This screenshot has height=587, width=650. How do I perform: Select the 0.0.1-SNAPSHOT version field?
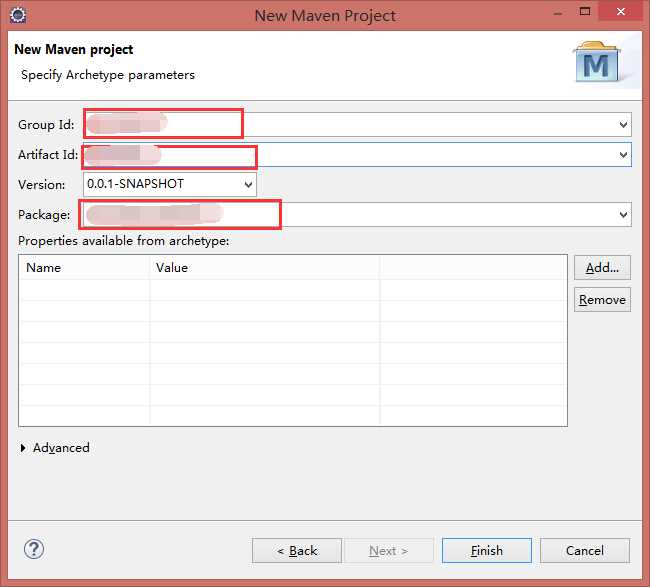pos(170,184)
